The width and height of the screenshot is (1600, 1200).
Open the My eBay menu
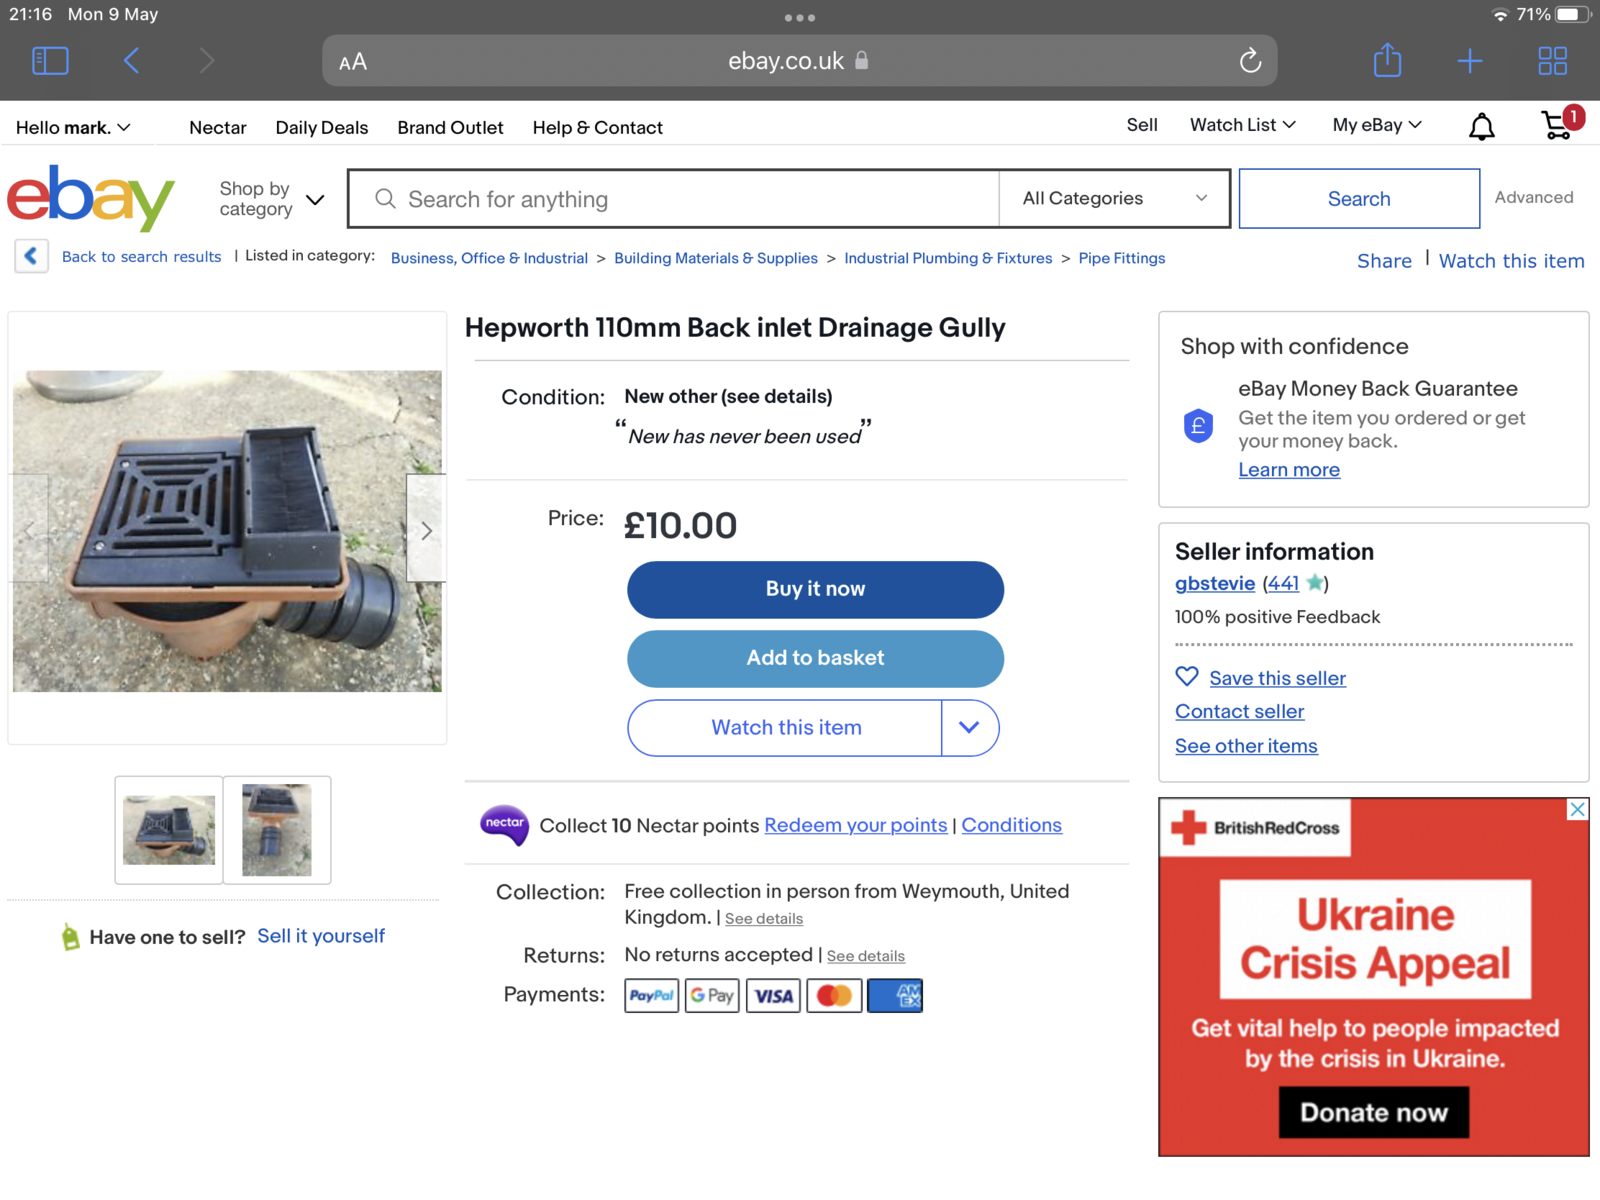(x=1376, y=125)
